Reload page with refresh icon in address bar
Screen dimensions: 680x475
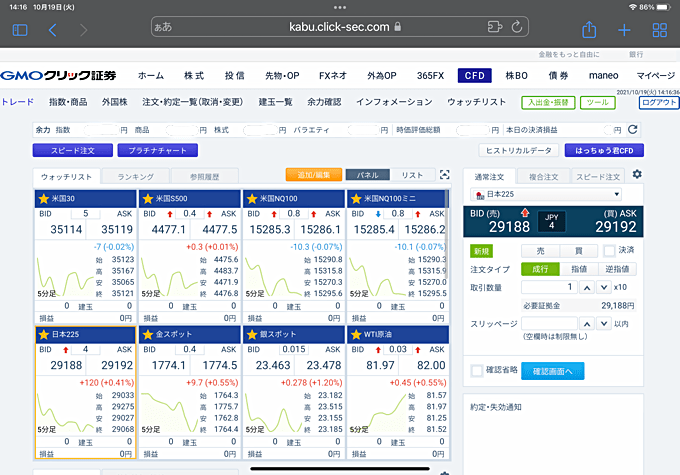click(x=517, y=27)
